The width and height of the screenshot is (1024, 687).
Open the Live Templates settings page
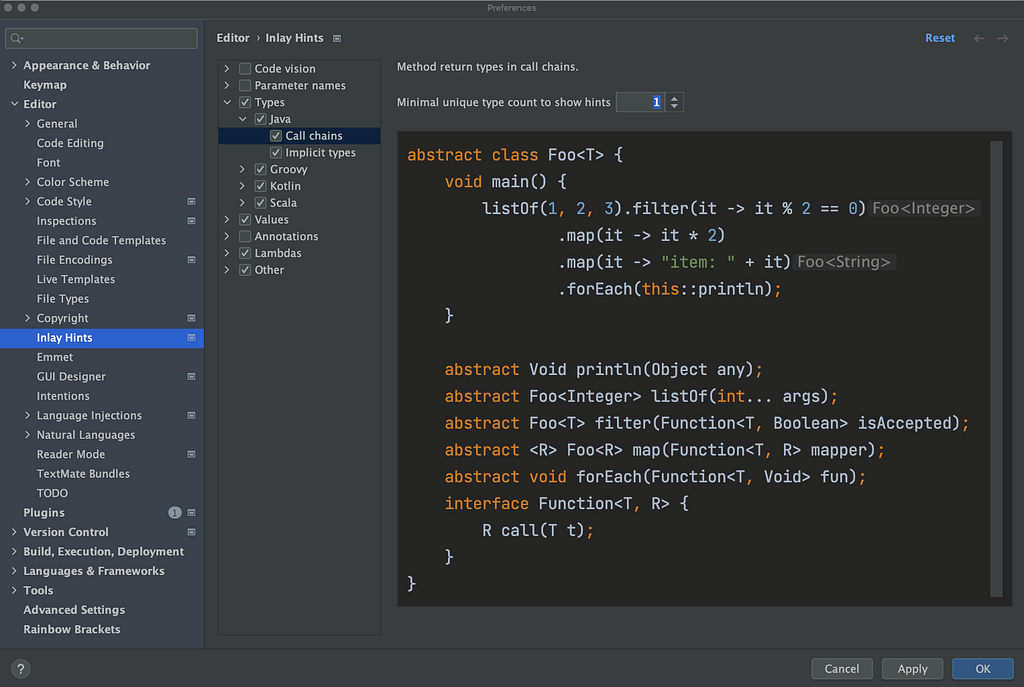(x=76, y=280)
